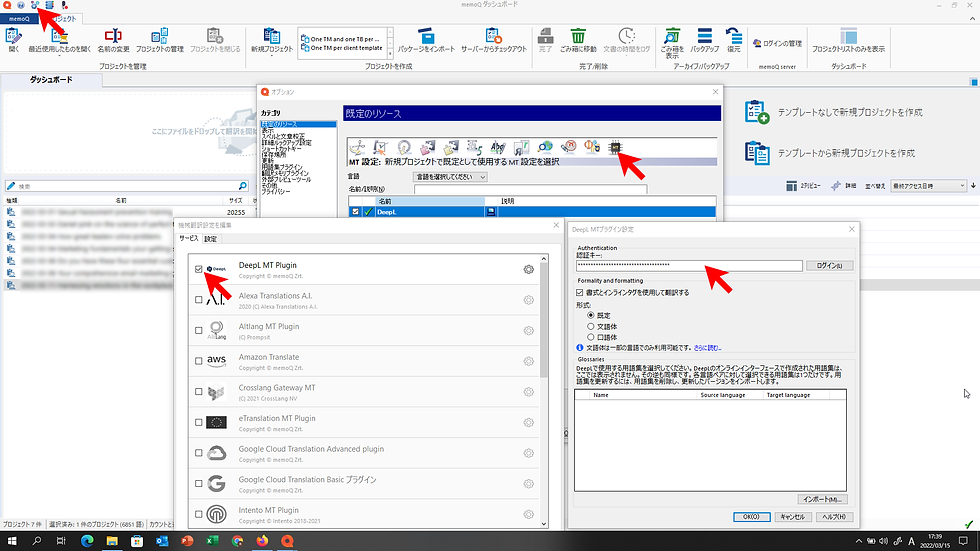The width and height of the screenshot is (980, 551).
Task: Select the 既定 radio button
Action: pyautogui.click(x=591, y=315)
